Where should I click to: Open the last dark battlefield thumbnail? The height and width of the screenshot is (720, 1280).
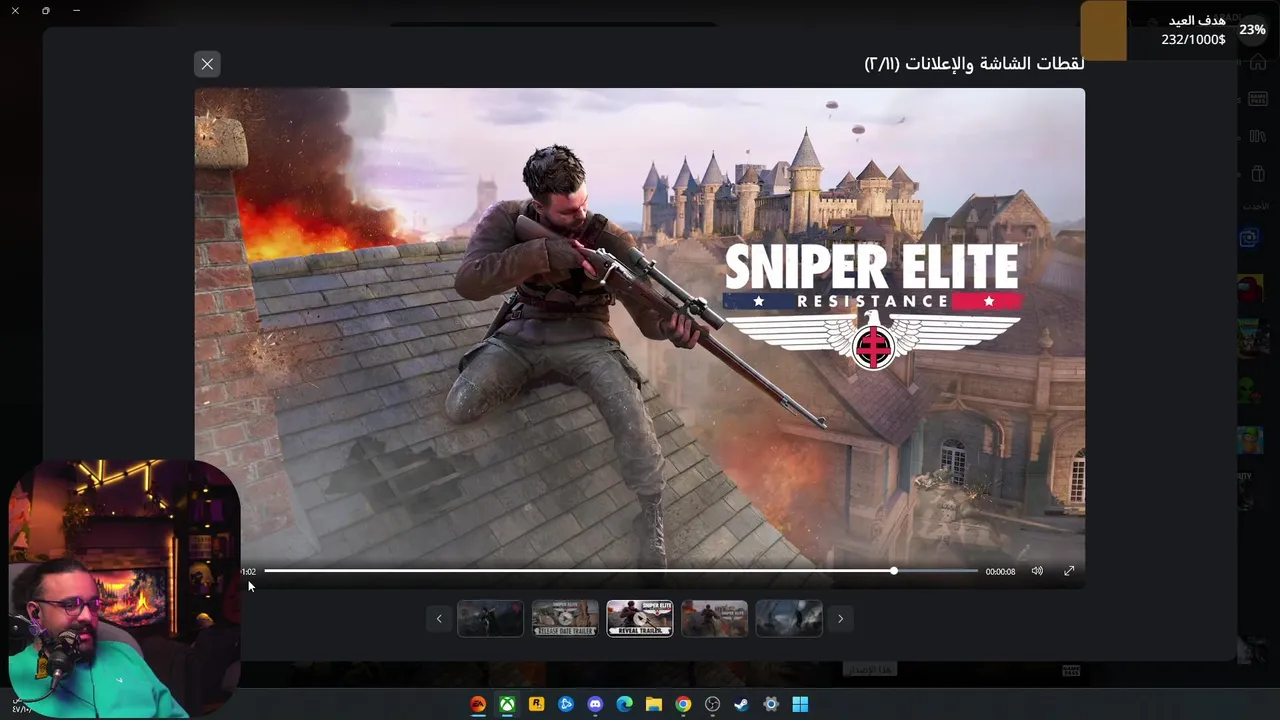(789, 619)
